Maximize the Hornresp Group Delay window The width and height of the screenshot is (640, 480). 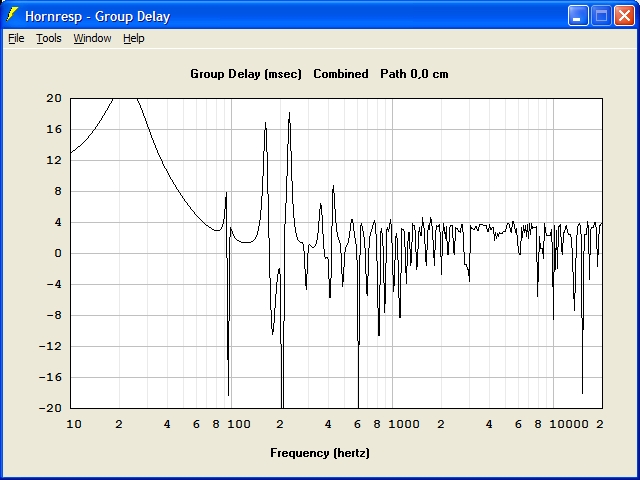(x=601, y=16)
